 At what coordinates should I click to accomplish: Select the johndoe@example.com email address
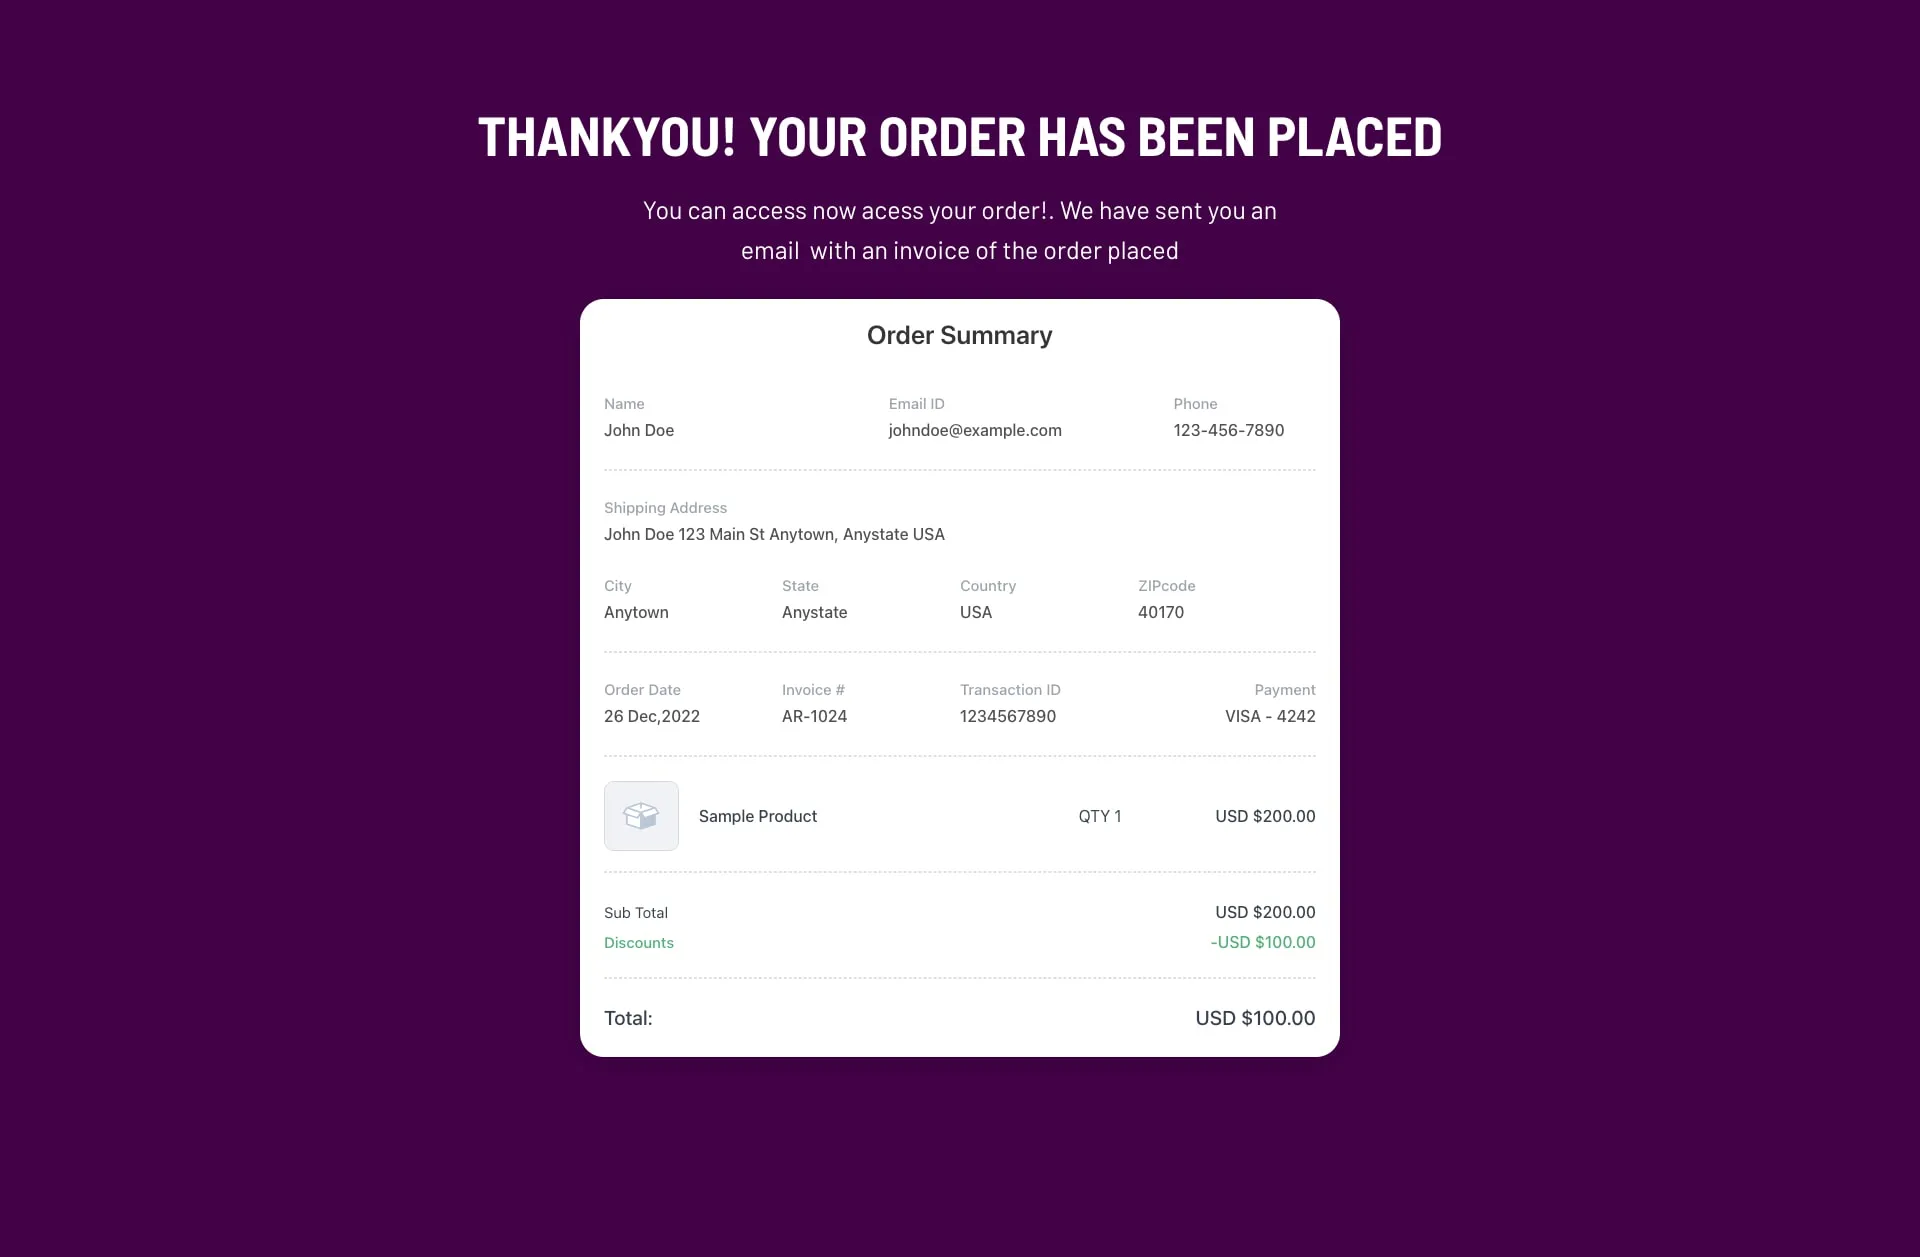click(x=975, y=431)
